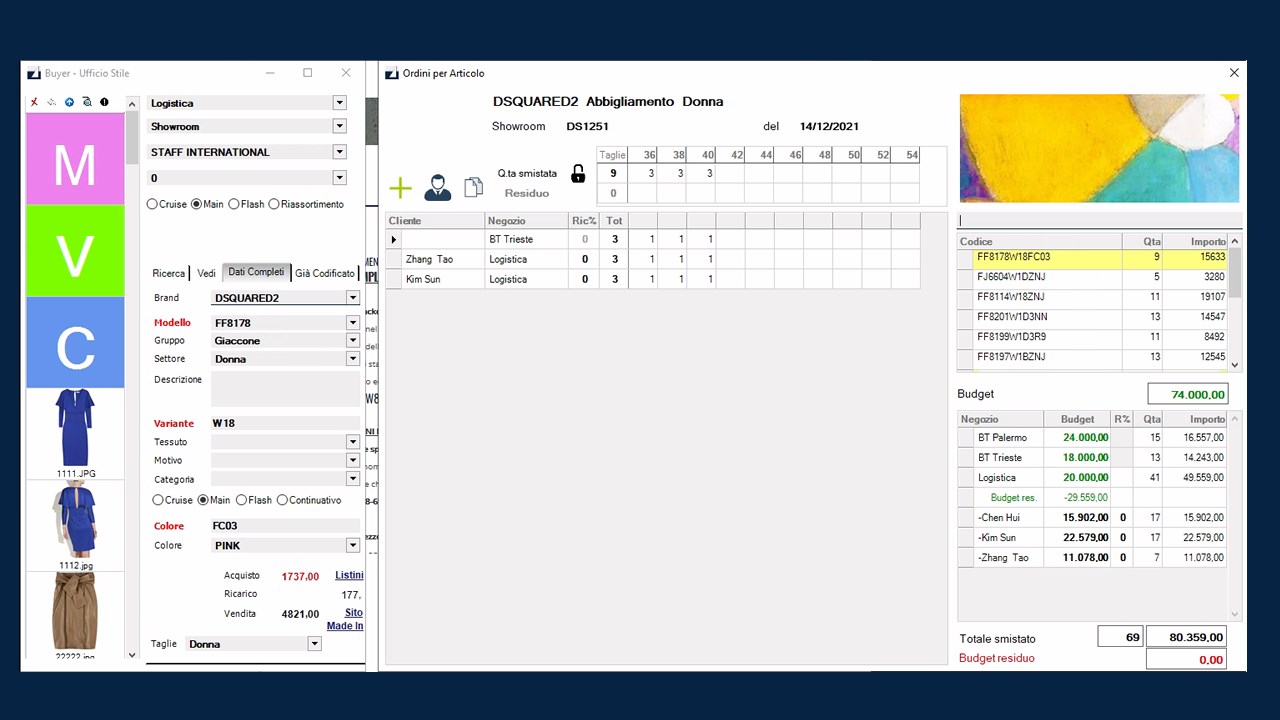The image size is (1280, 720).
Task: Click the Kim Sun customer row
Action: coord(653,279)
